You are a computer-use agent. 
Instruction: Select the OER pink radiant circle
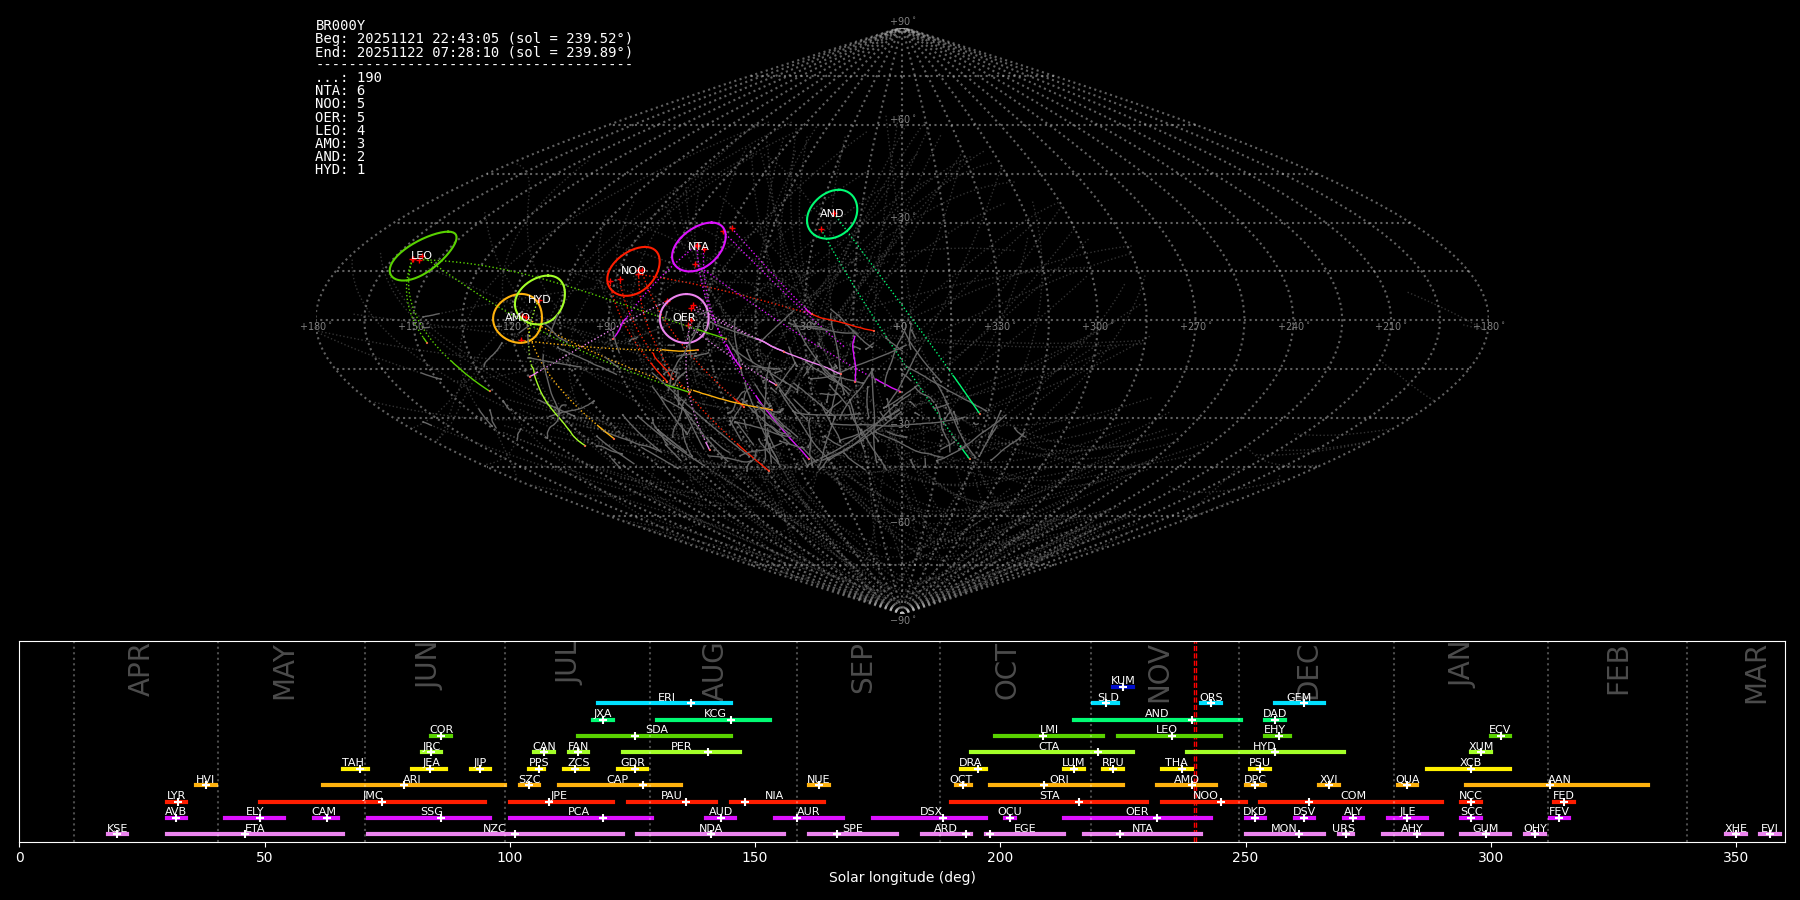coord(684,319)
